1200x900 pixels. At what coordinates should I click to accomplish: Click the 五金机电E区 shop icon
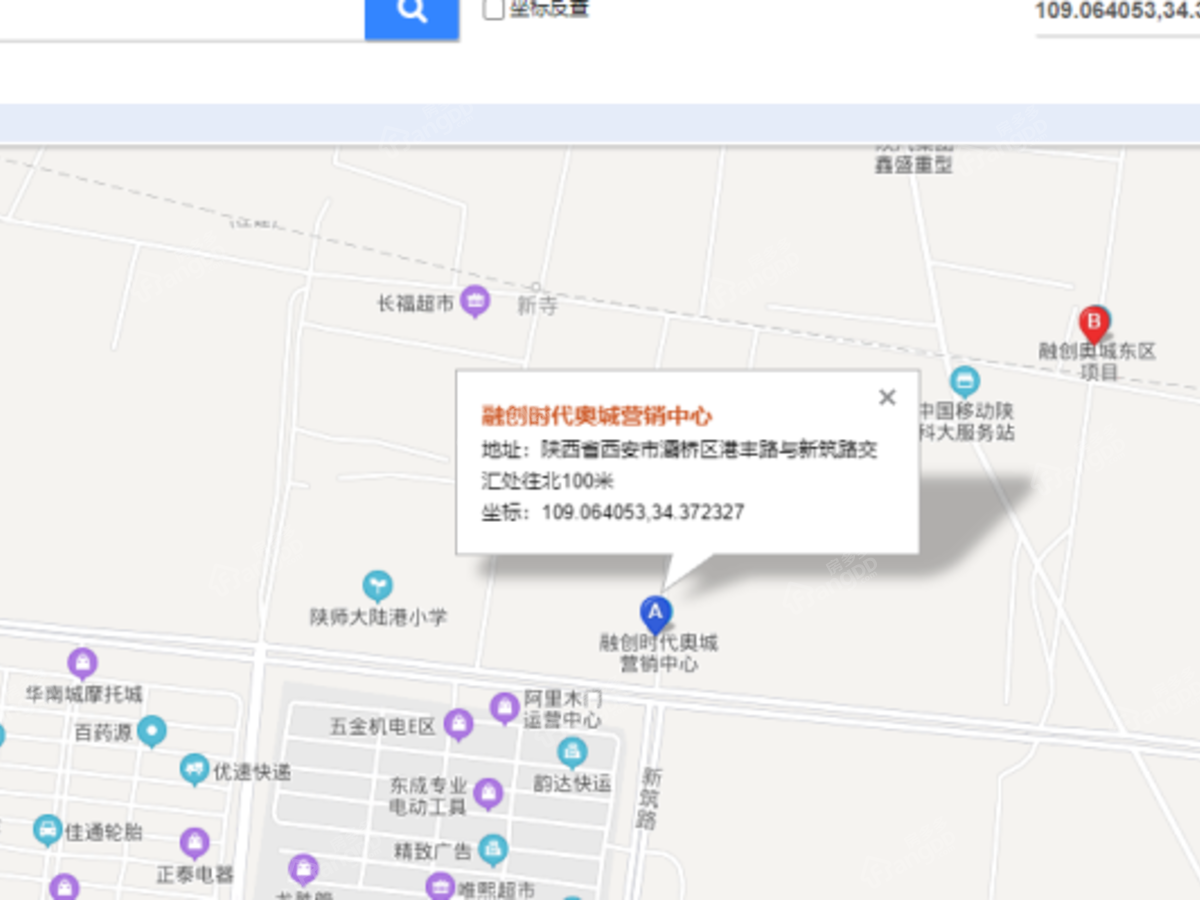[x=458, y=725]
